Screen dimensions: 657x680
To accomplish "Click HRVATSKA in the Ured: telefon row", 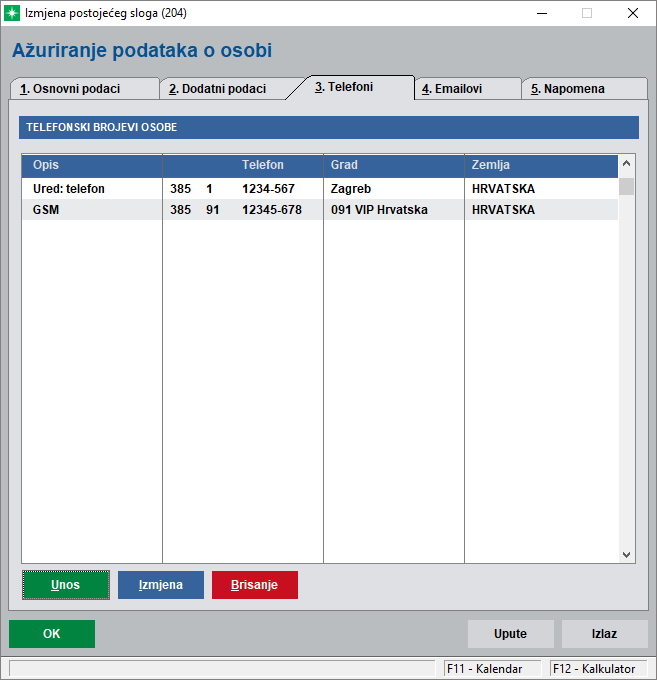I will [x=503, y=189].
